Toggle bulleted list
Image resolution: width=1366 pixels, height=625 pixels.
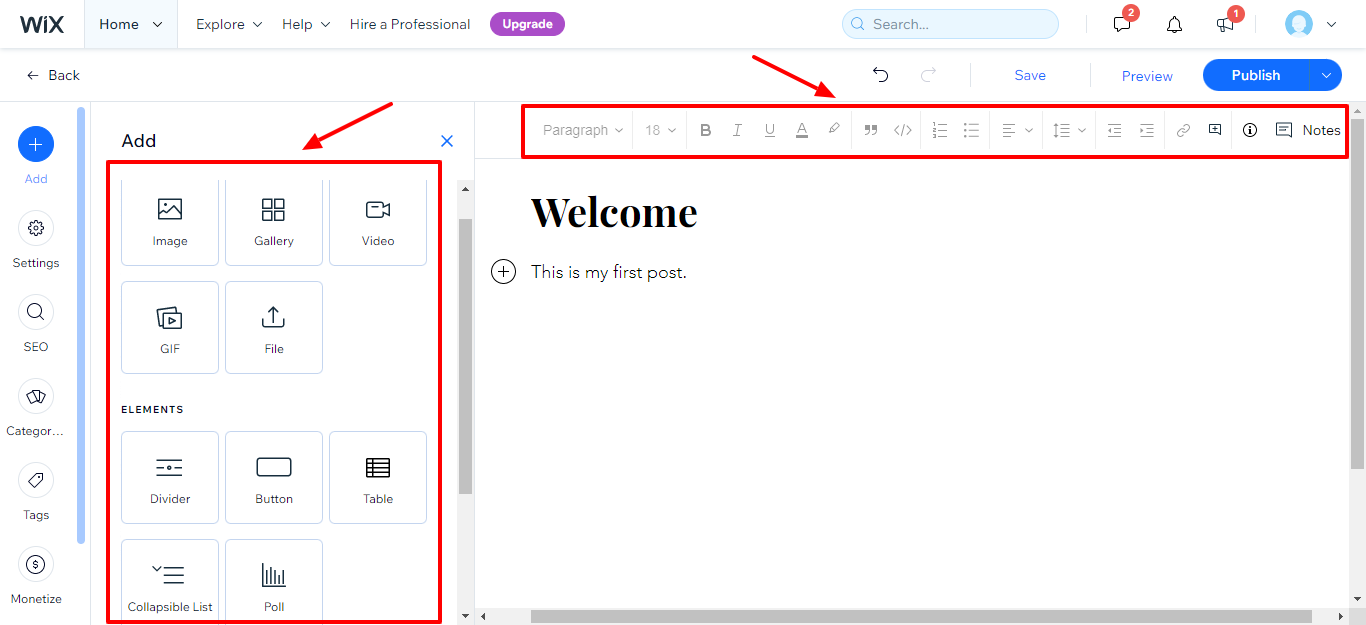(x=971, y=130)
